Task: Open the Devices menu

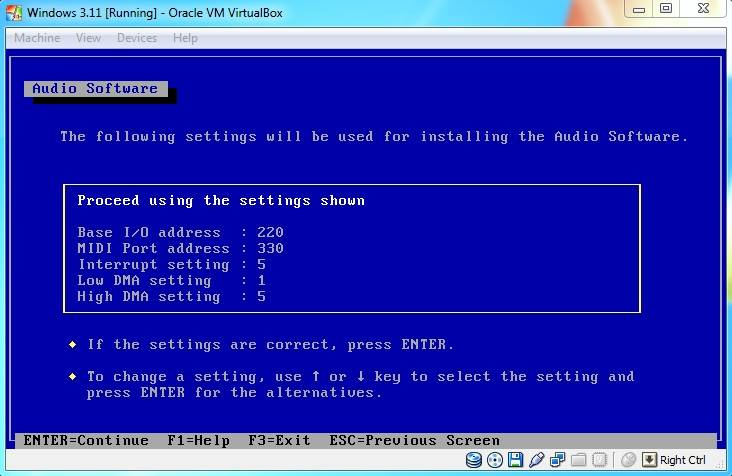Action: pos(137,38)
